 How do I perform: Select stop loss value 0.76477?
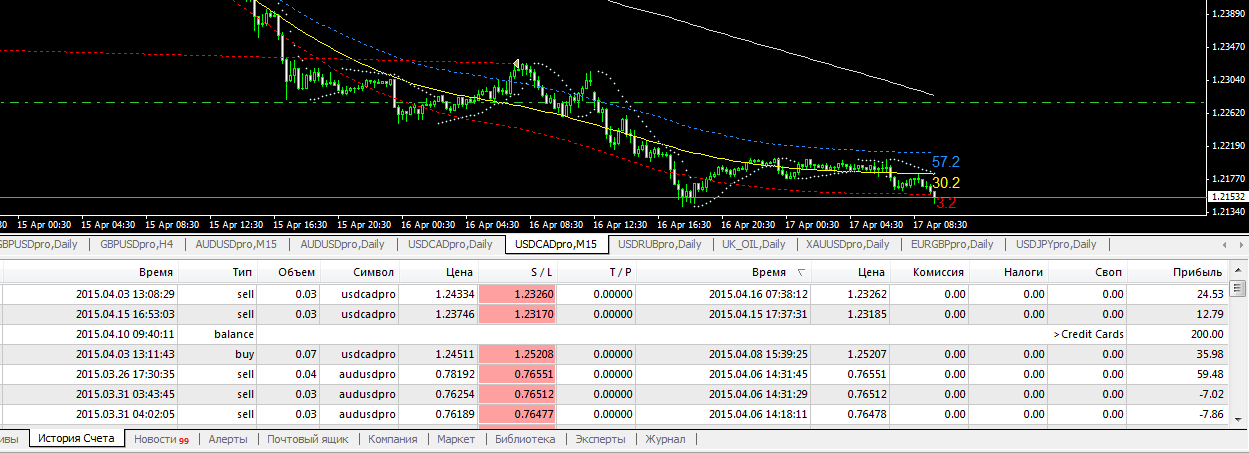point(536,414)
